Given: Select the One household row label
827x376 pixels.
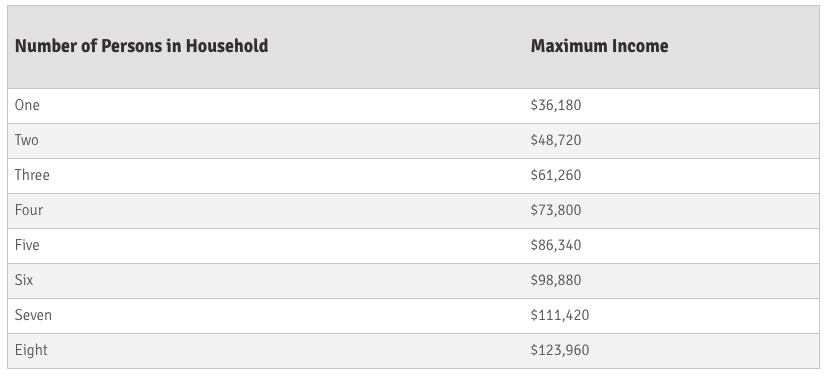Looking at the screenshot, I should click(x=27, y=105).
